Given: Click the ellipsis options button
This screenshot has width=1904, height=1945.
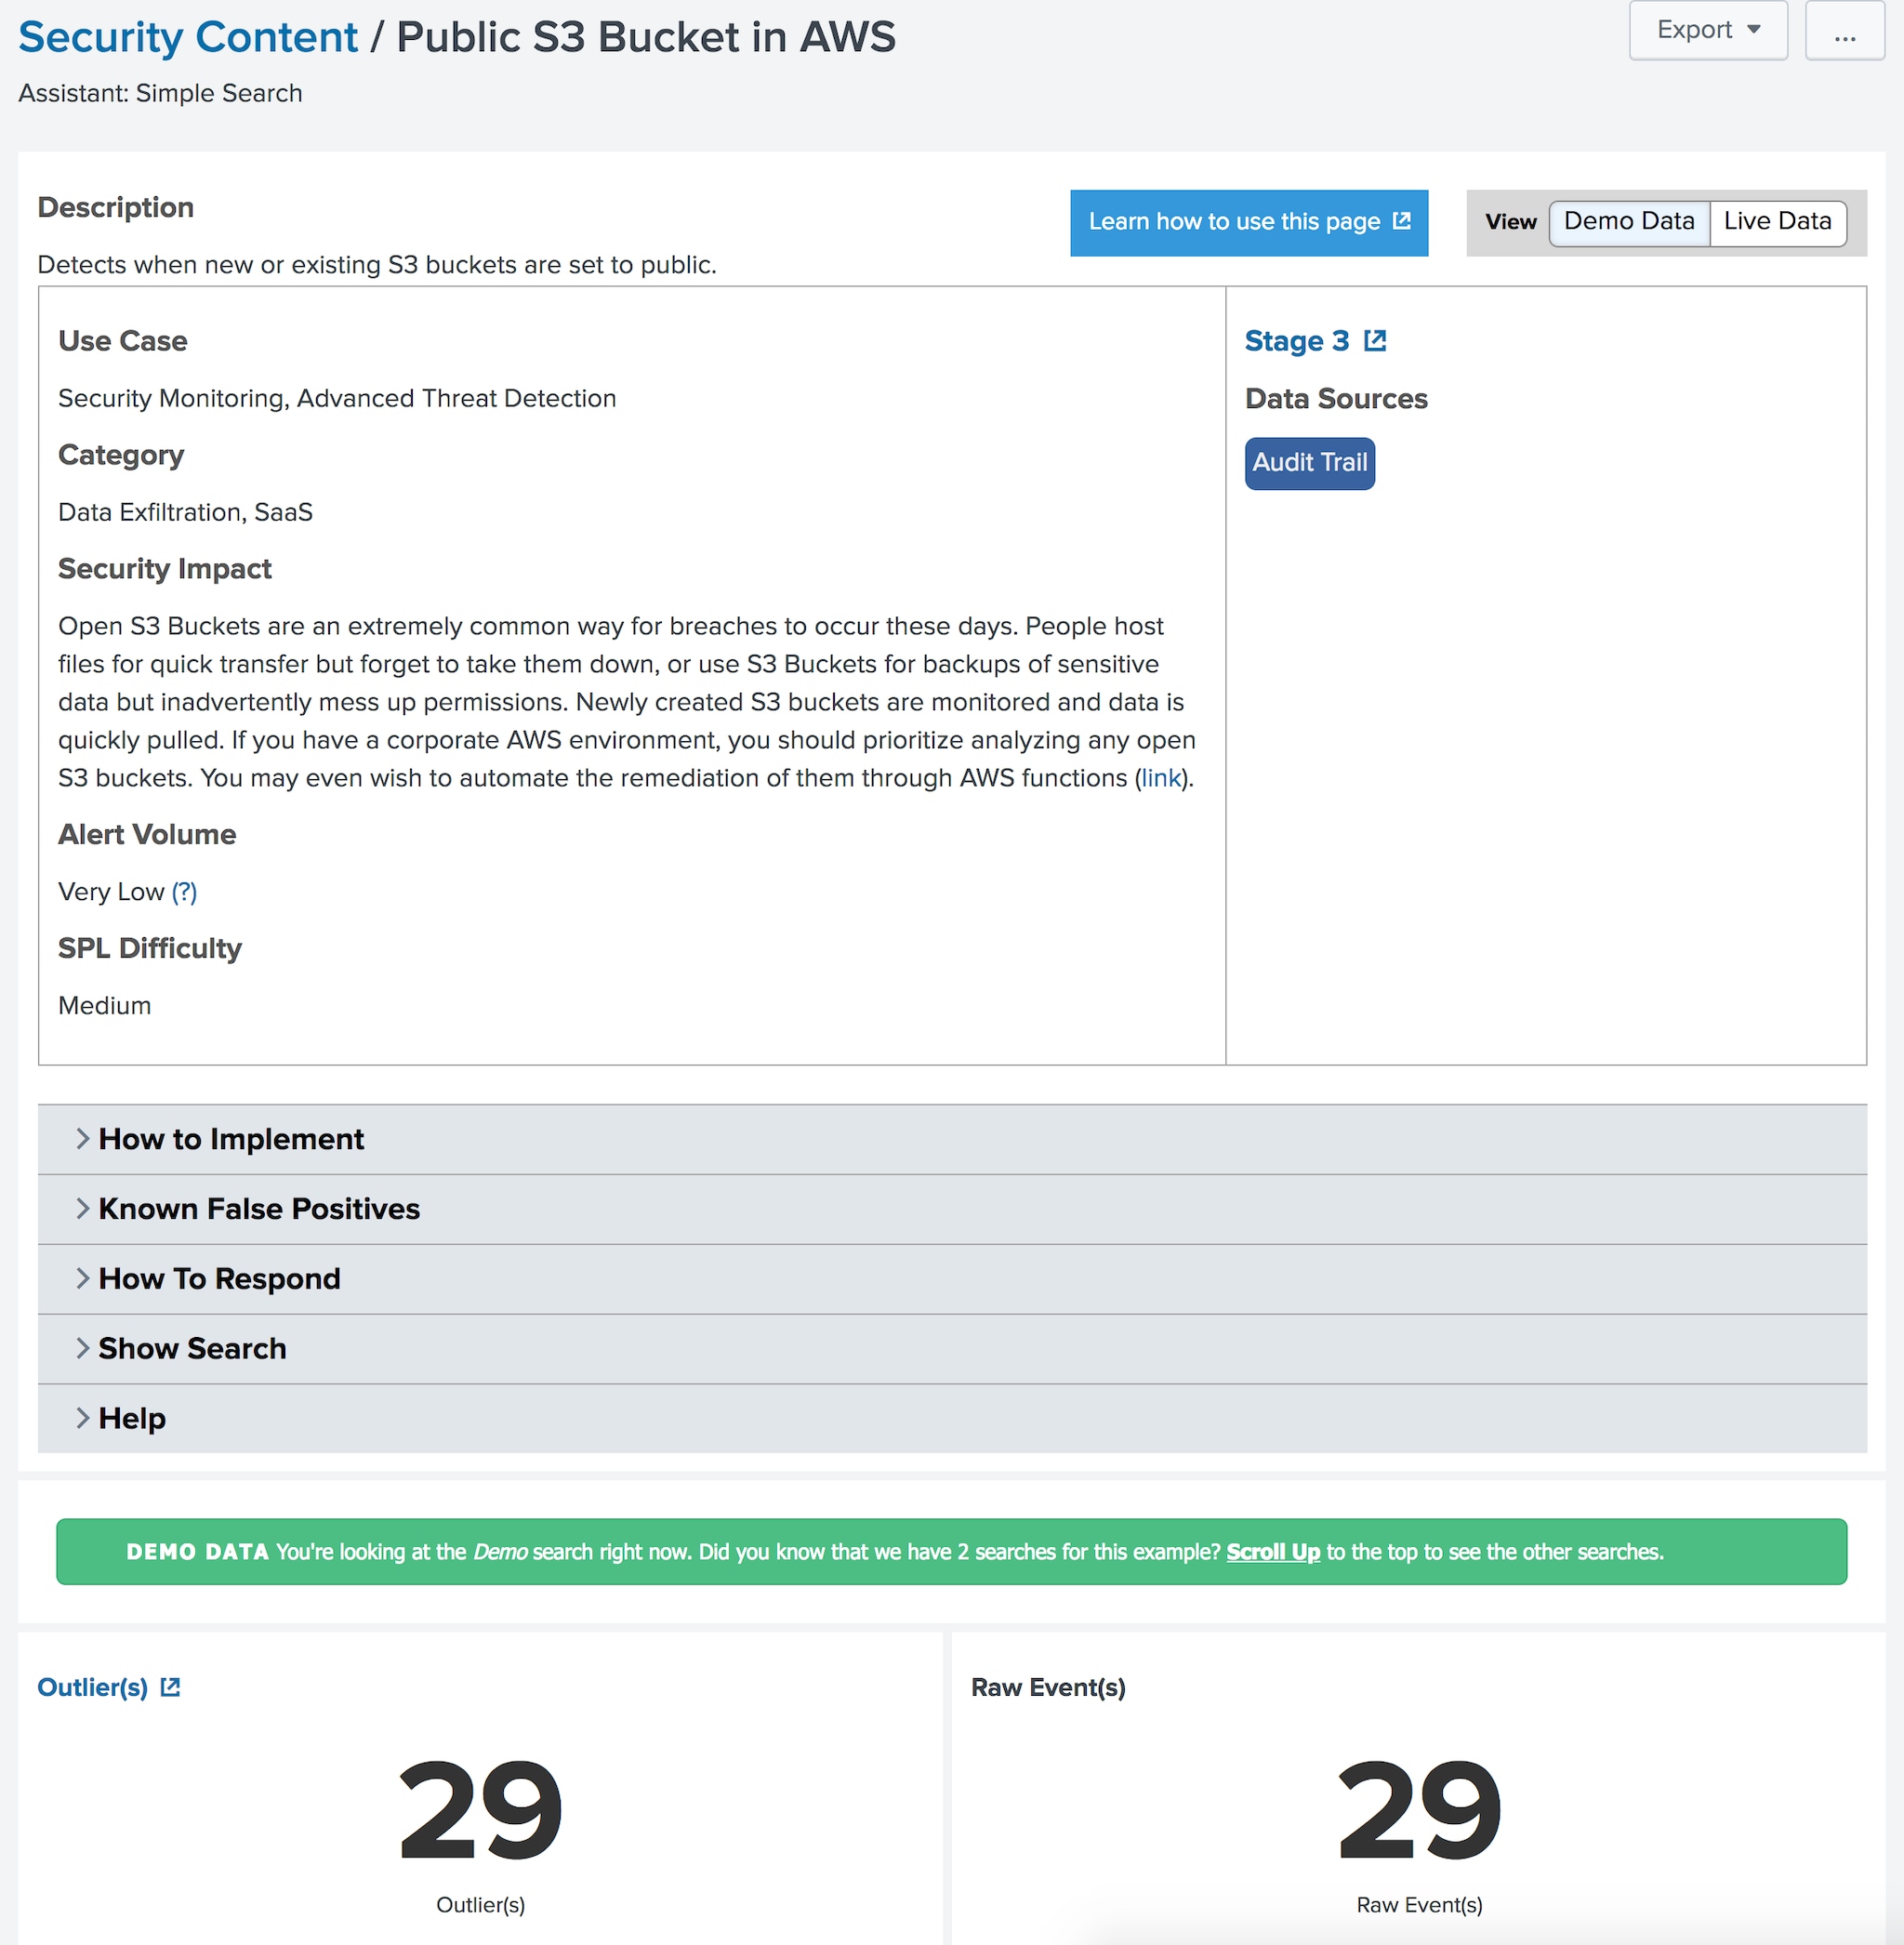Looking at the screenshot, I should pyautogui.click(x=1845, y=31).
